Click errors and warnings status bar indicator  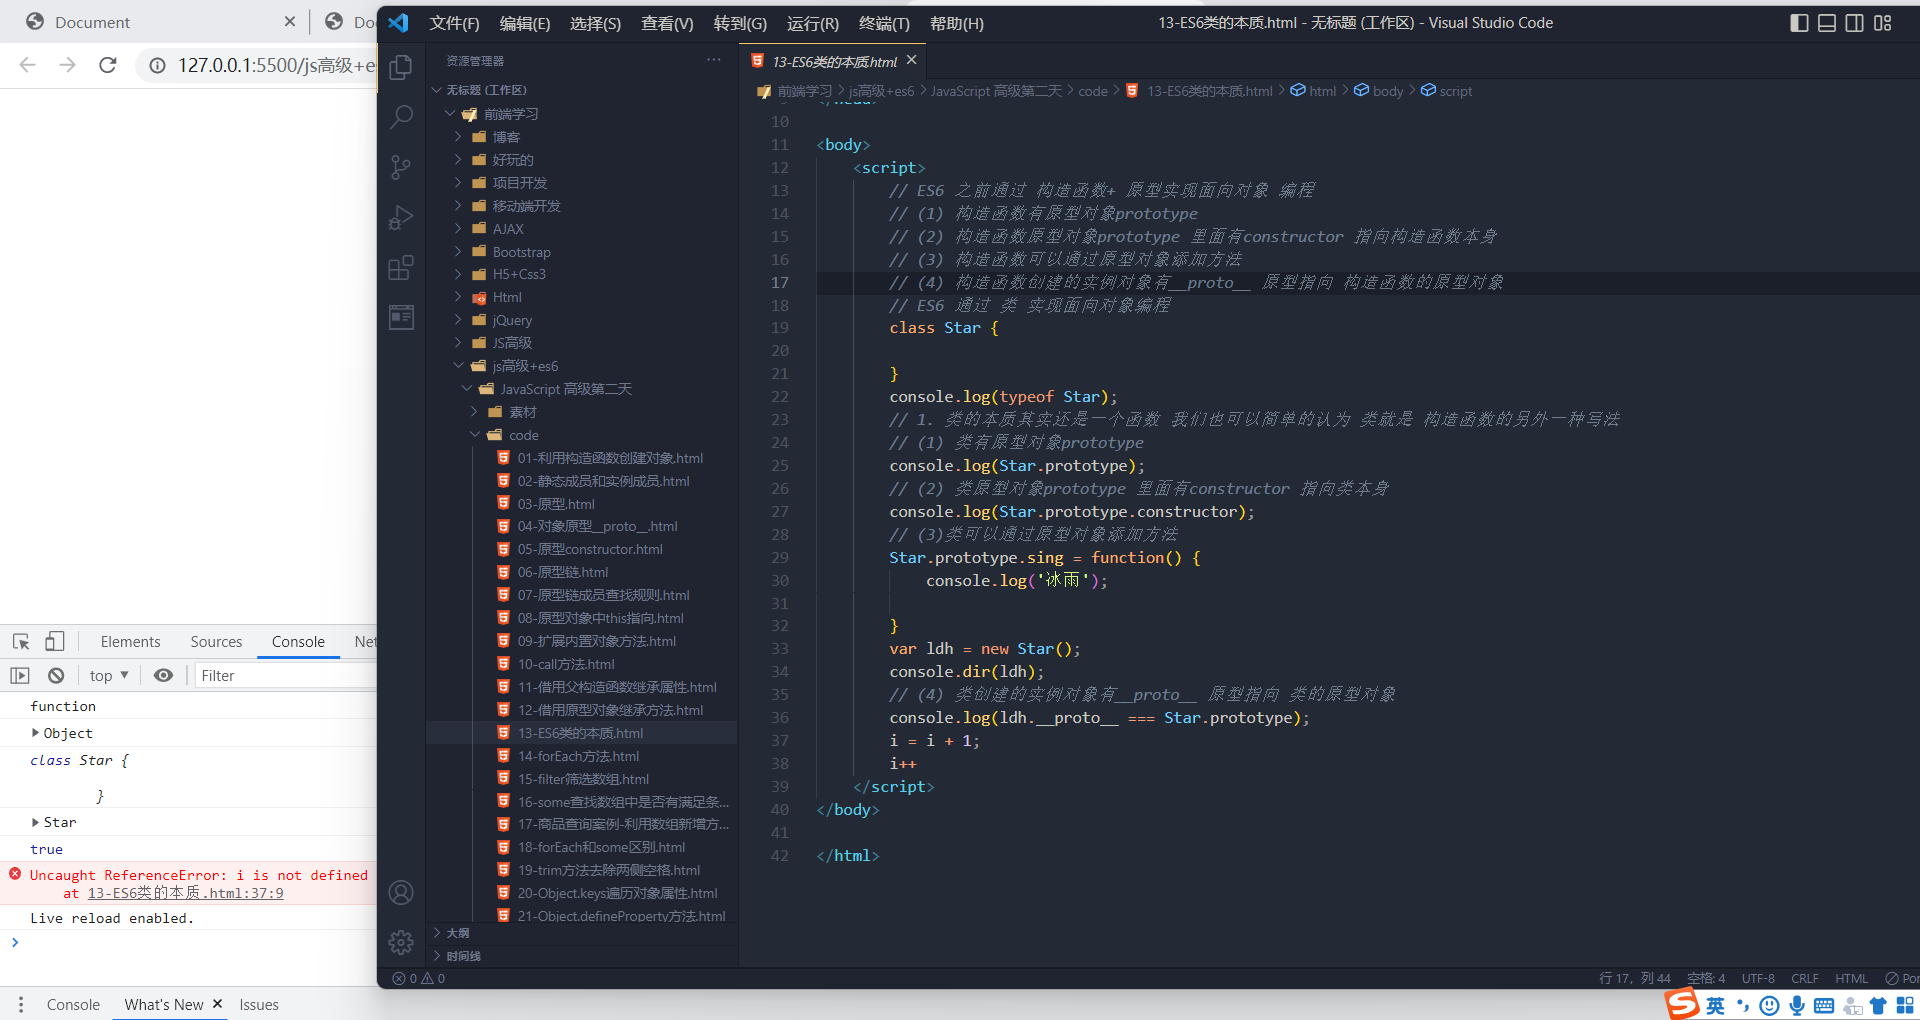(419, 978)
